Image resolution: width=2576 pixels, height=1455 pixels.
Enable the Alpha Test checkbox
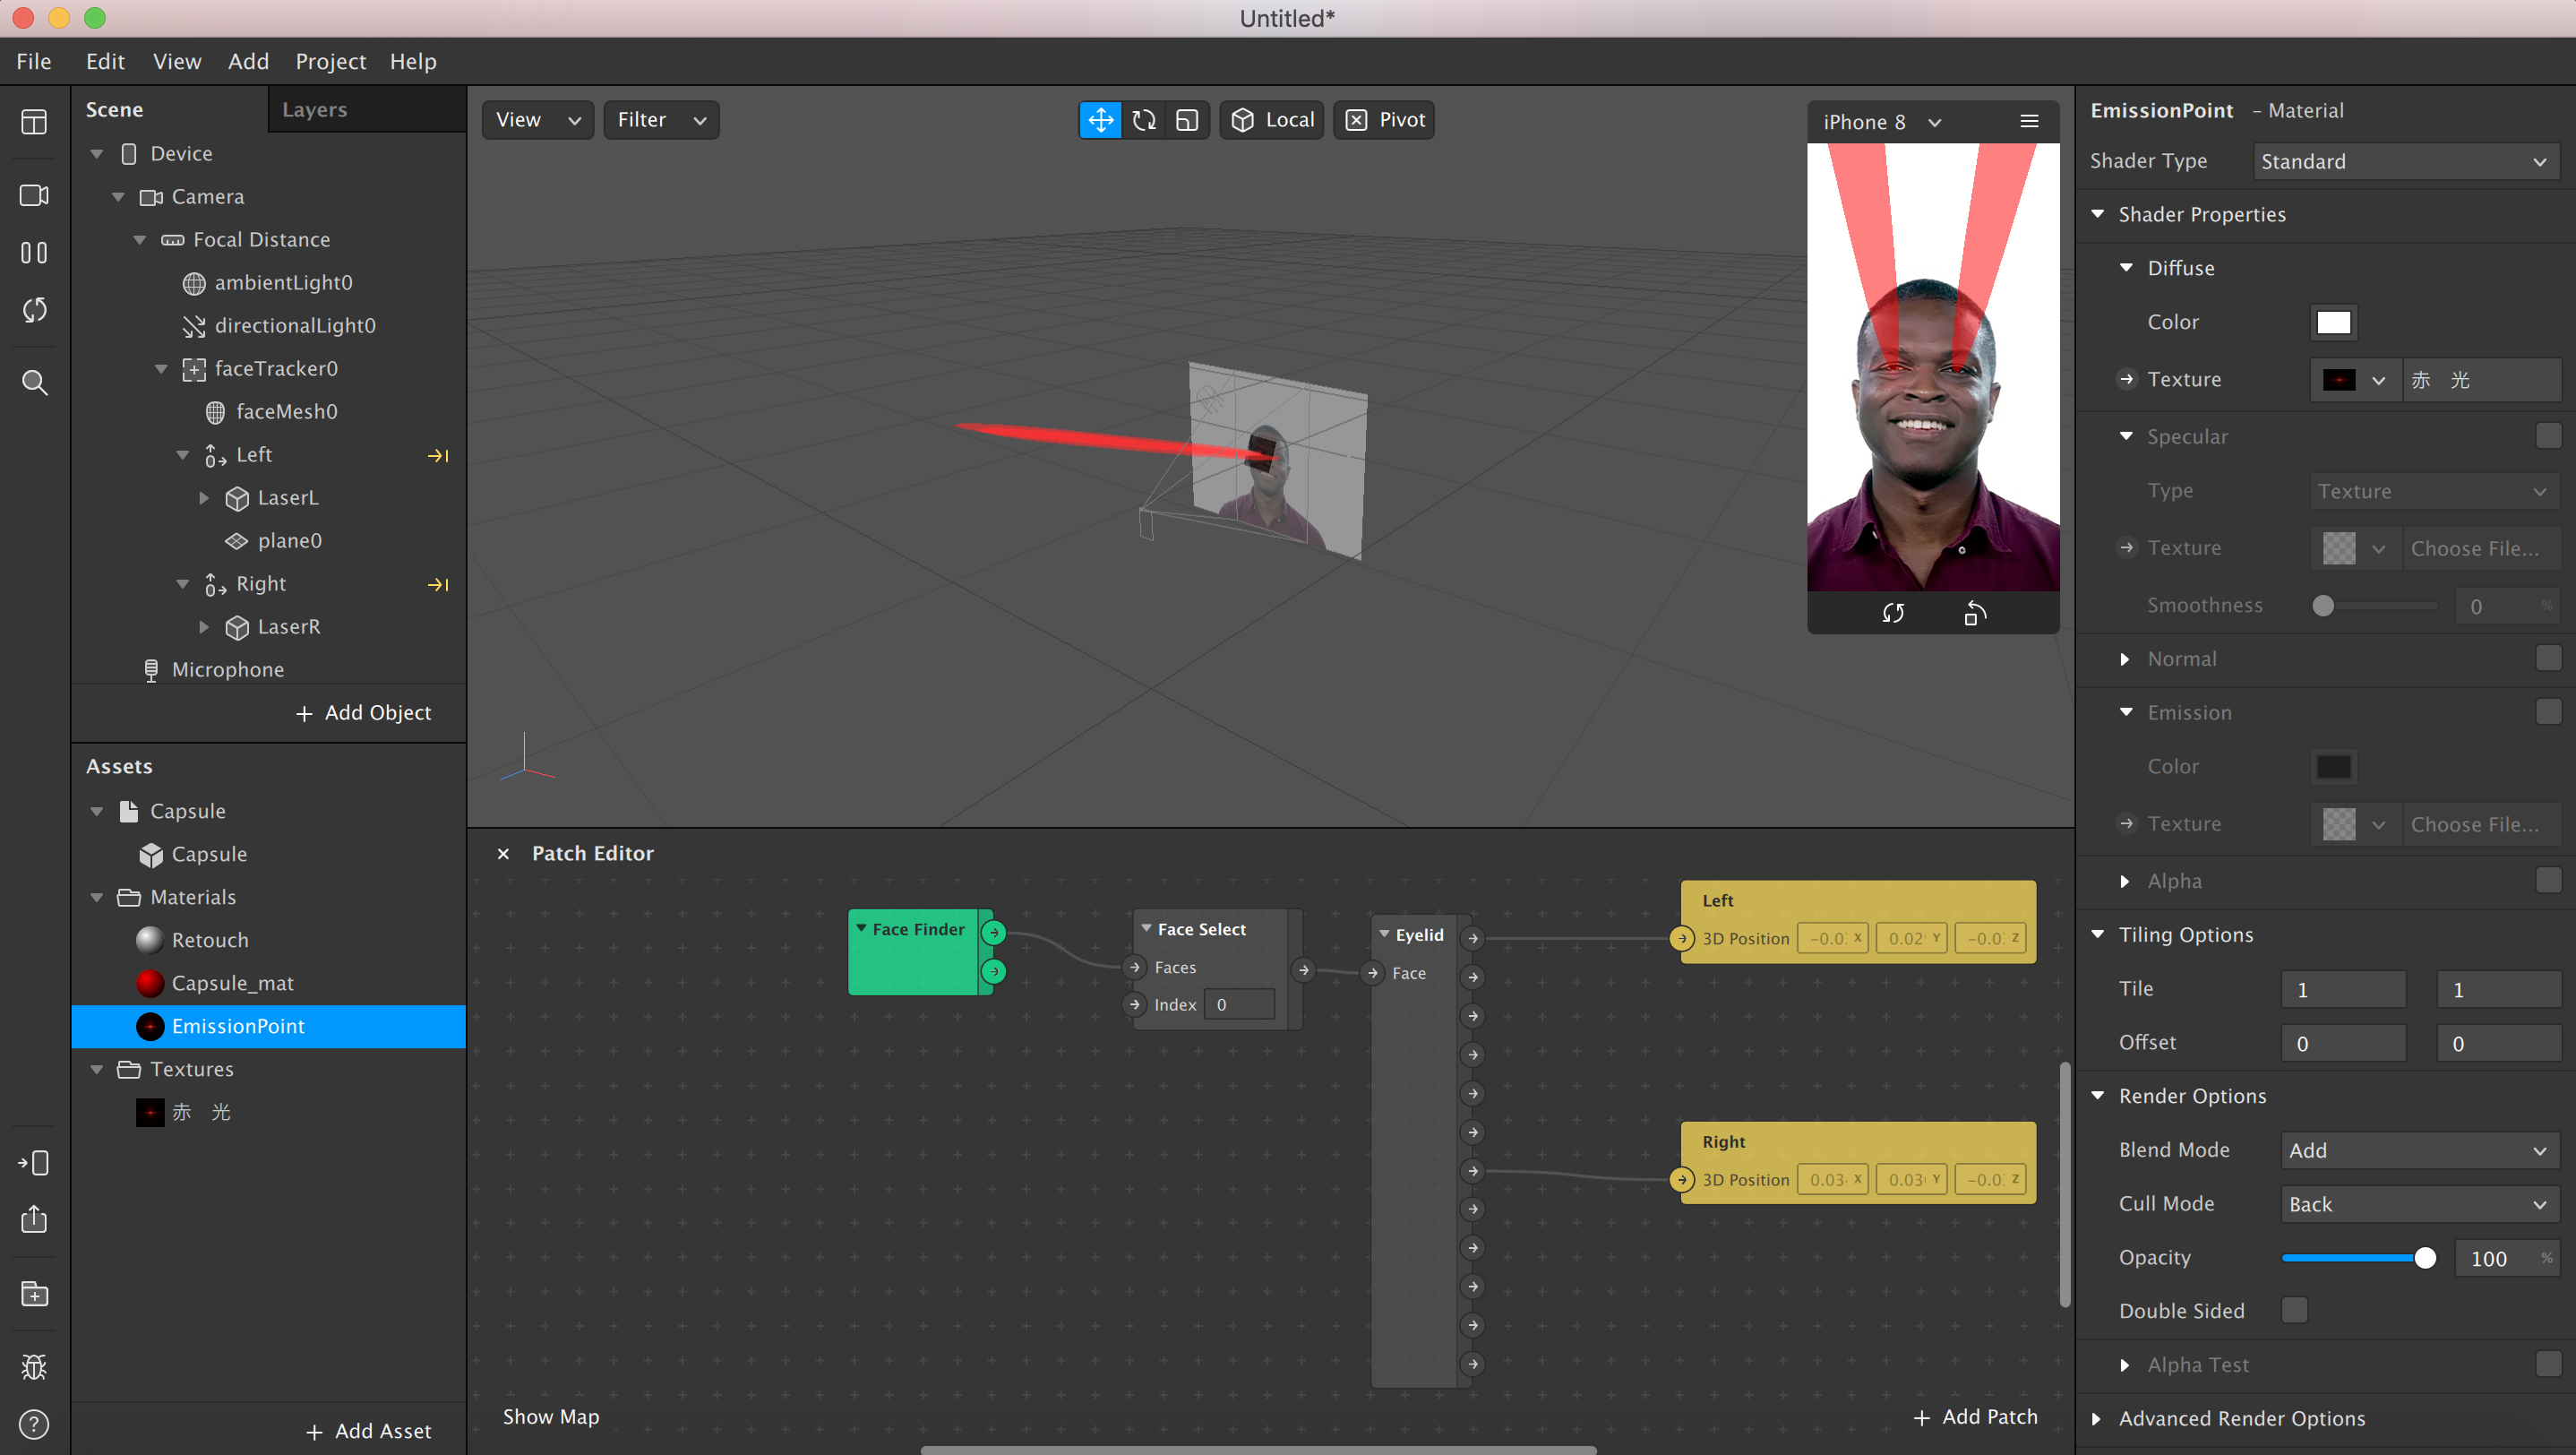[2549, 1364]
